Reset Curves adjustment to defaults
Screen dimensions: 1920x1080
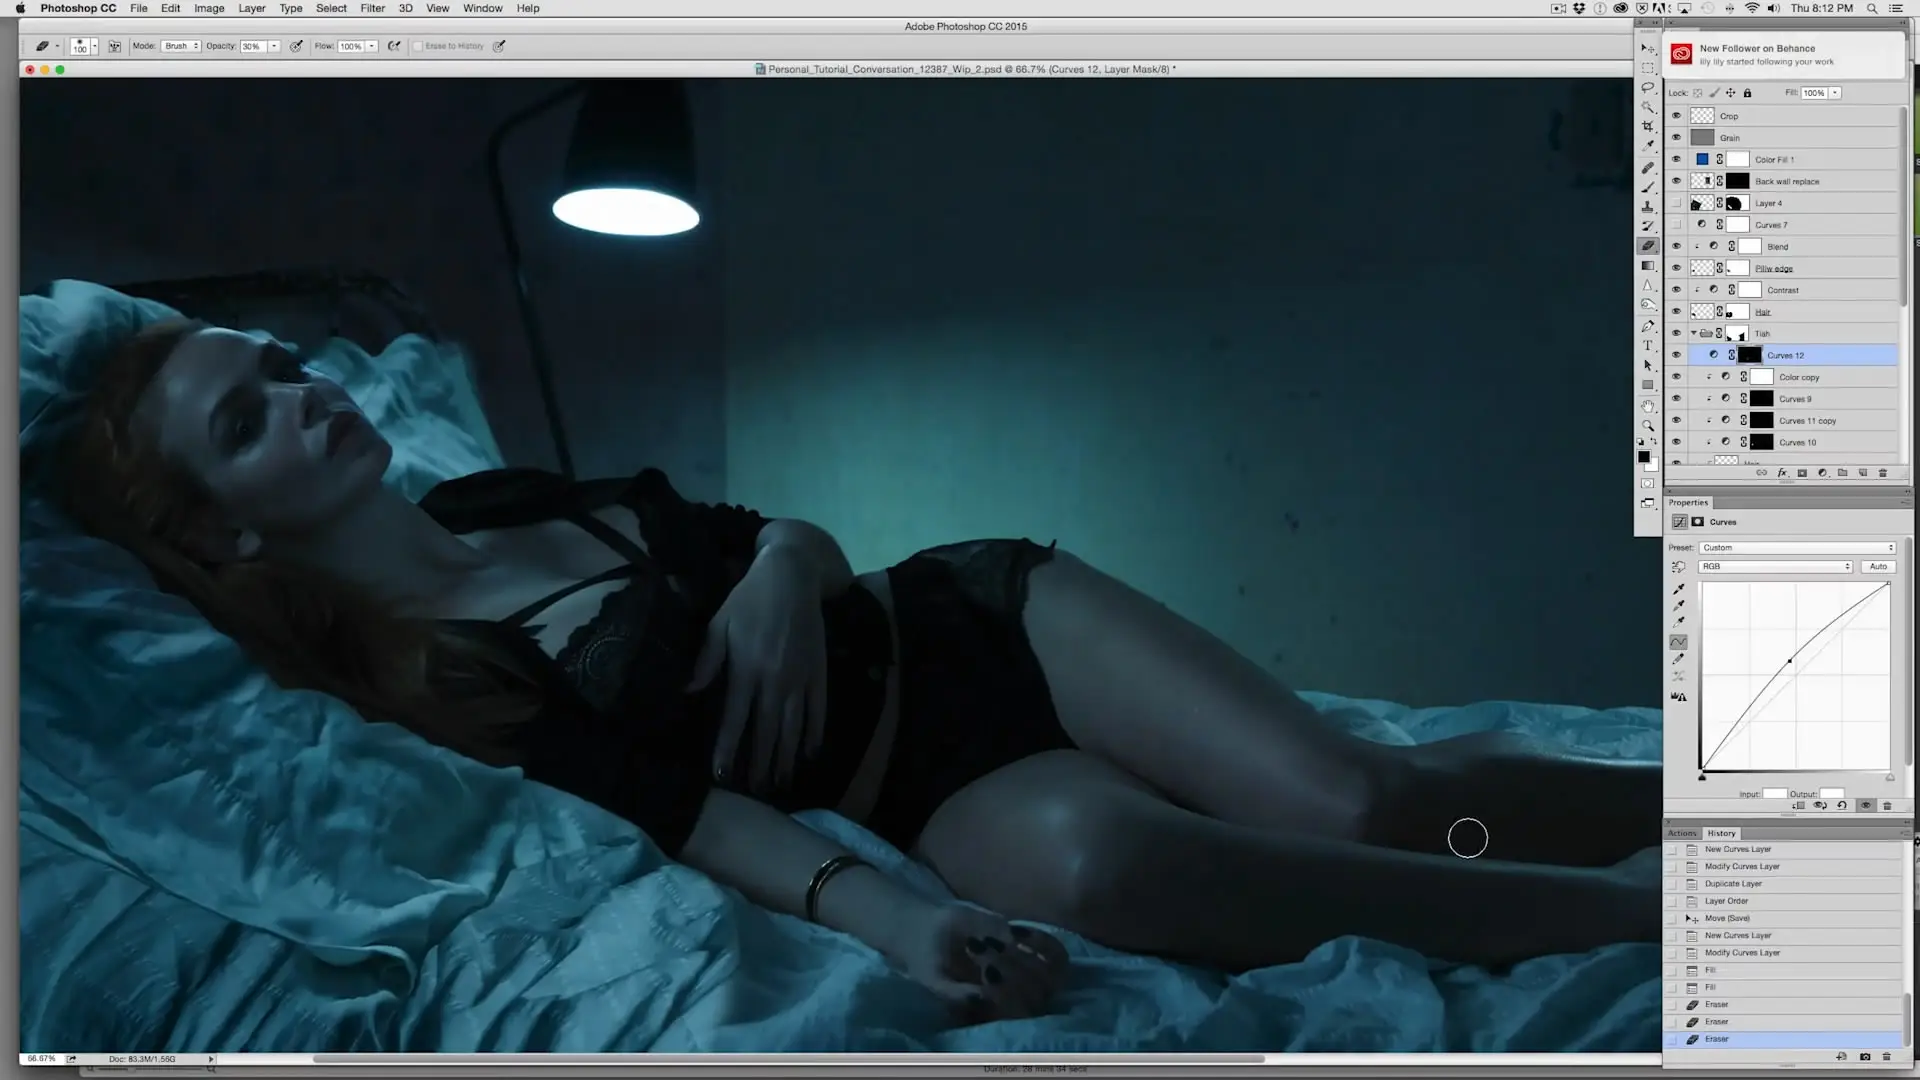pyautogui.click(x=1842, y=805)
